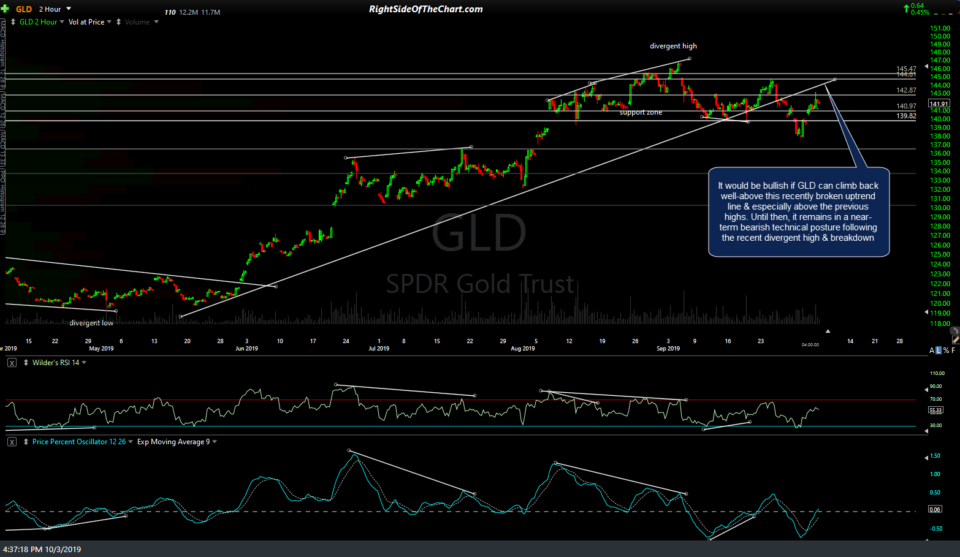Expand the GLD 2 Hour plot dropdown
This screenshot has width=960, height=557.
(62, 22)
